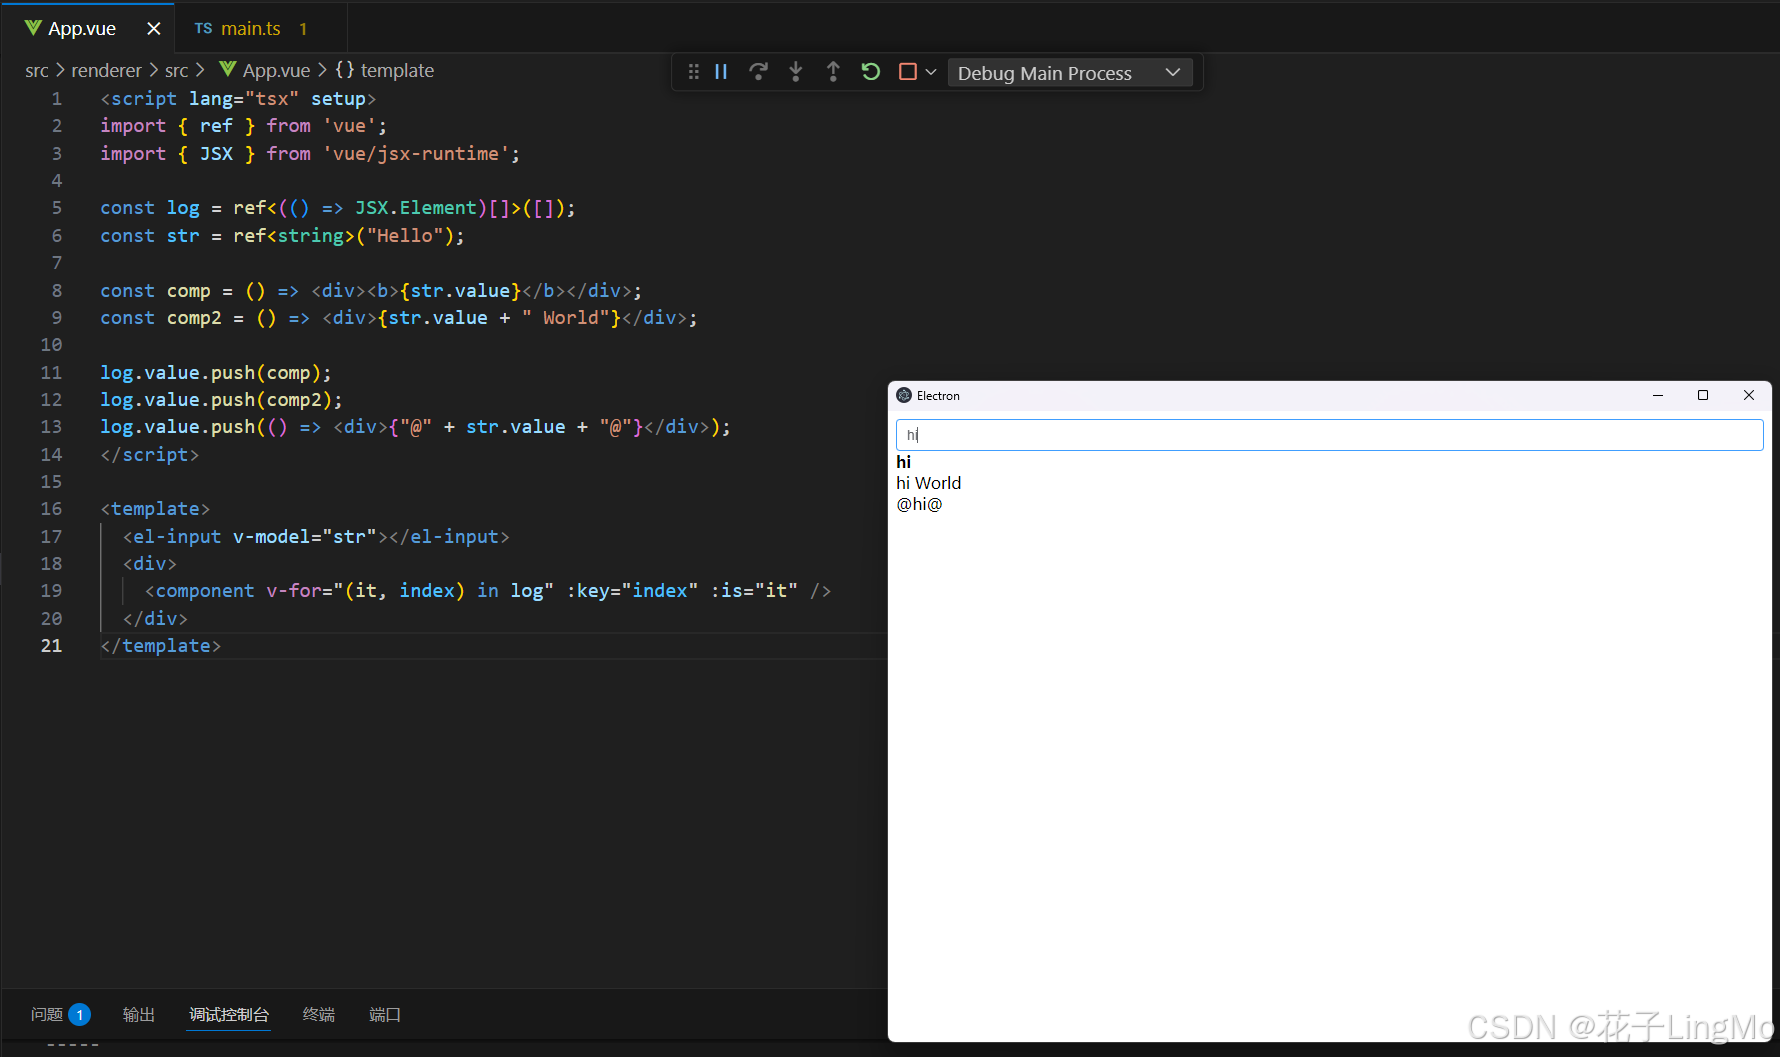Select the App.vue tab
This screenshot has height=1057, width=1780.
tap(82, 29)
